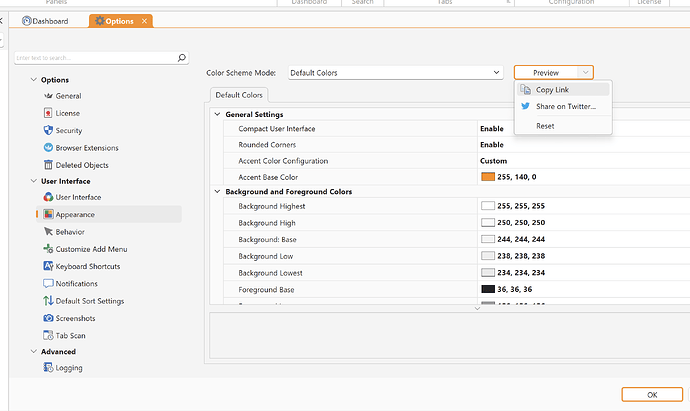Image resolution: width=690 pixels, height=411 pixels.
Task: Click the Preview button
Action: pyautogui.click(x=546, y=73)
